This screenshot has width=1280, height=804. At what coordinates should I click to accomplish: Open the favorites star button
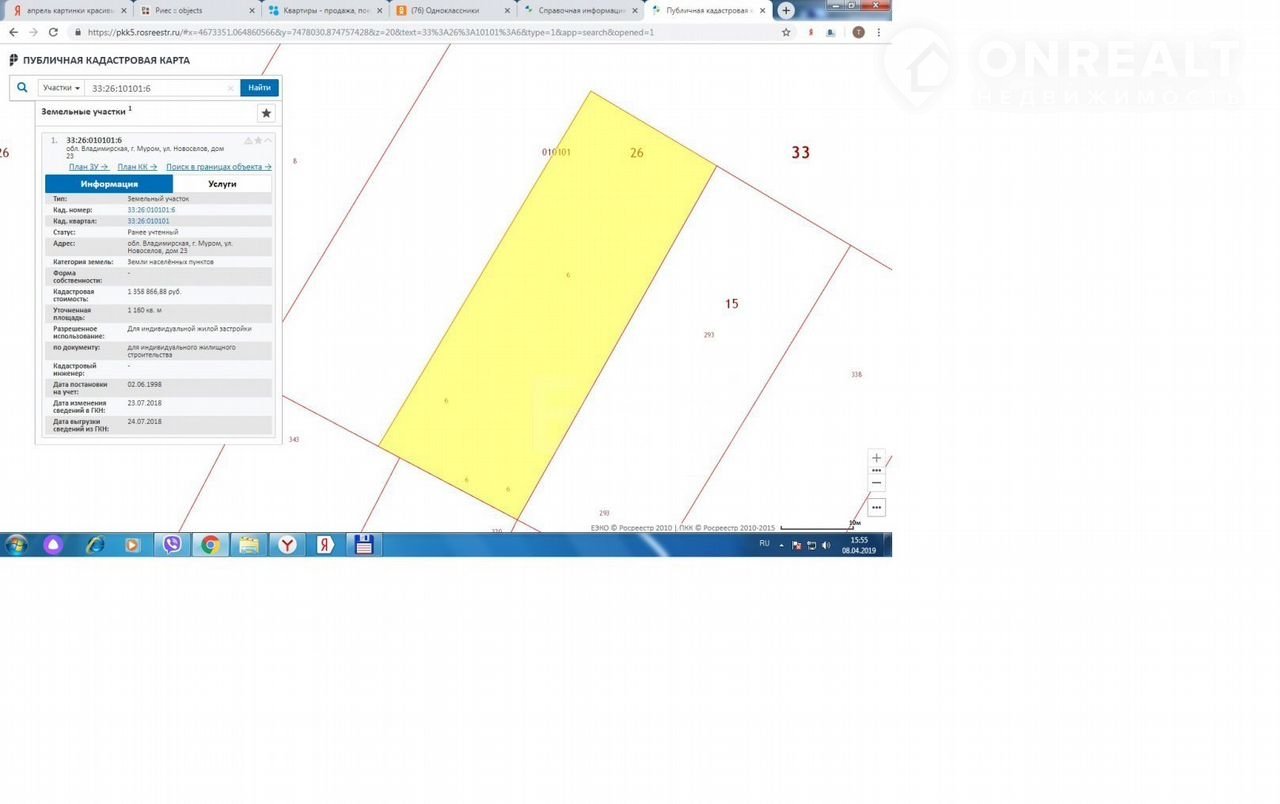point(265,113)
